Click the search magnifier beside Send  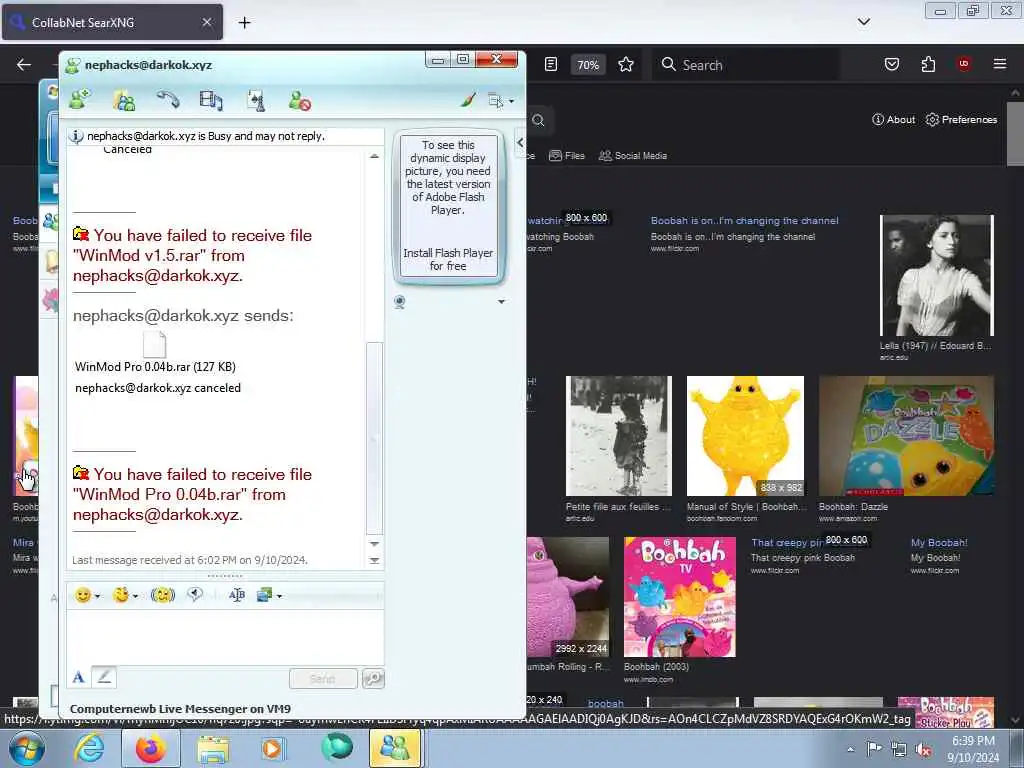point(373,679)
